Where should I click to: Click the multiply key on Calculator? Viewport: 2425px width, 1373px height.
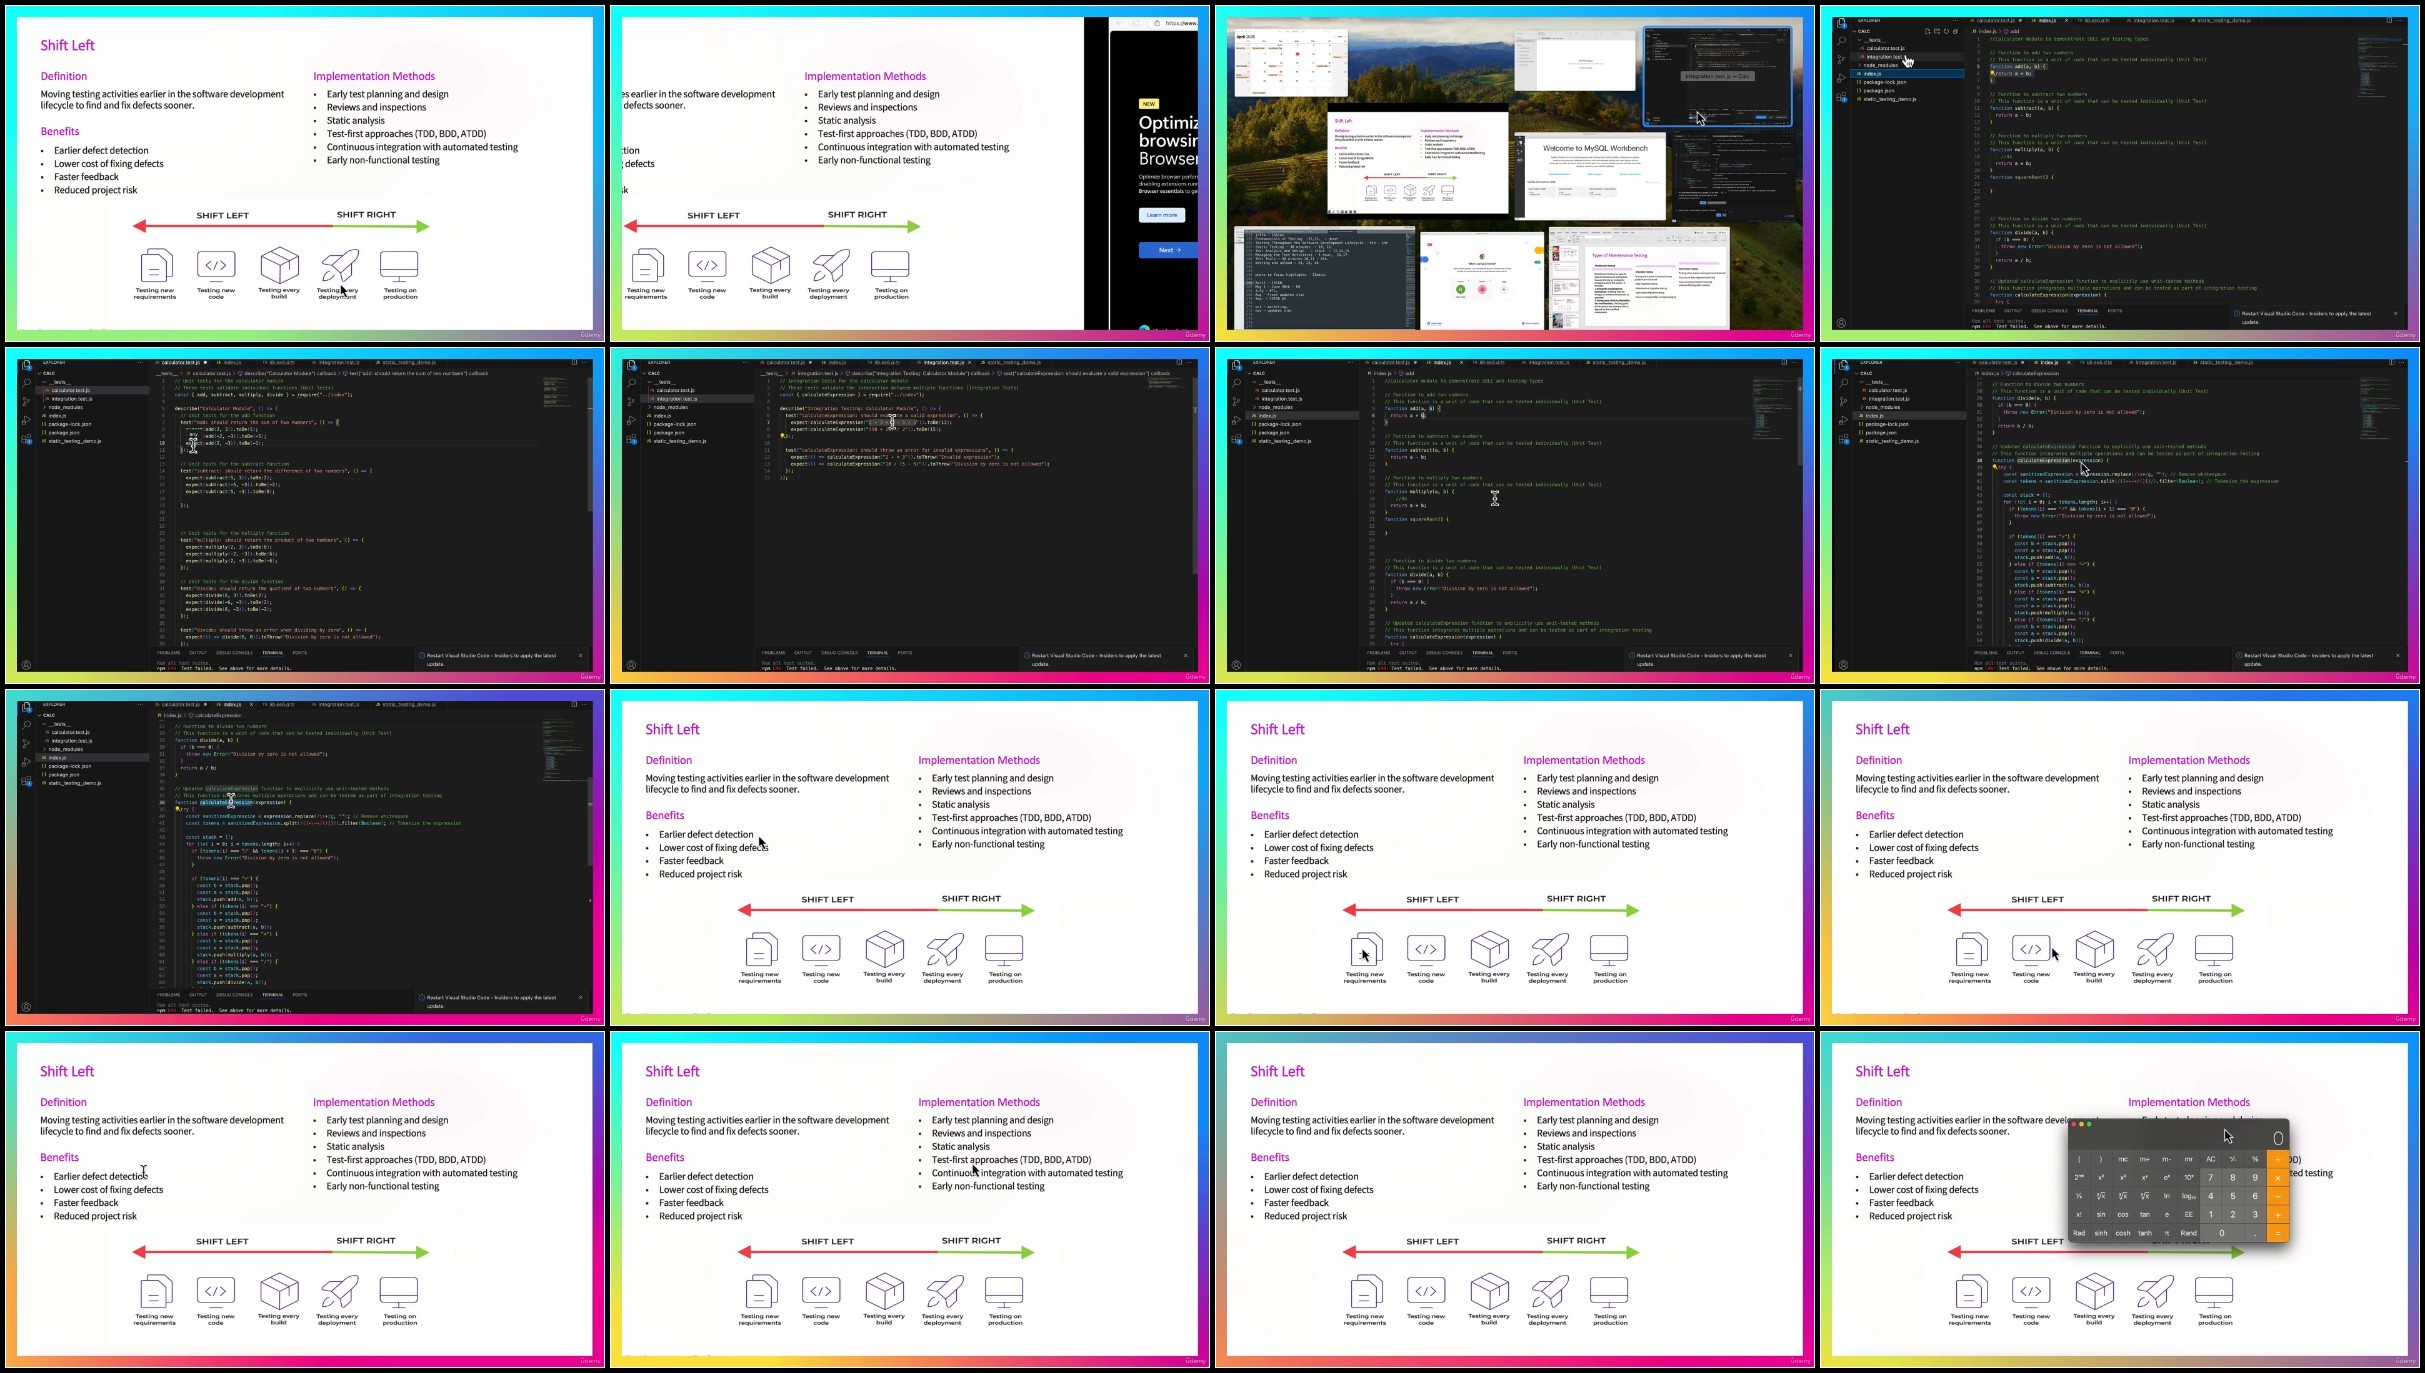[x=2278, y=1178]
